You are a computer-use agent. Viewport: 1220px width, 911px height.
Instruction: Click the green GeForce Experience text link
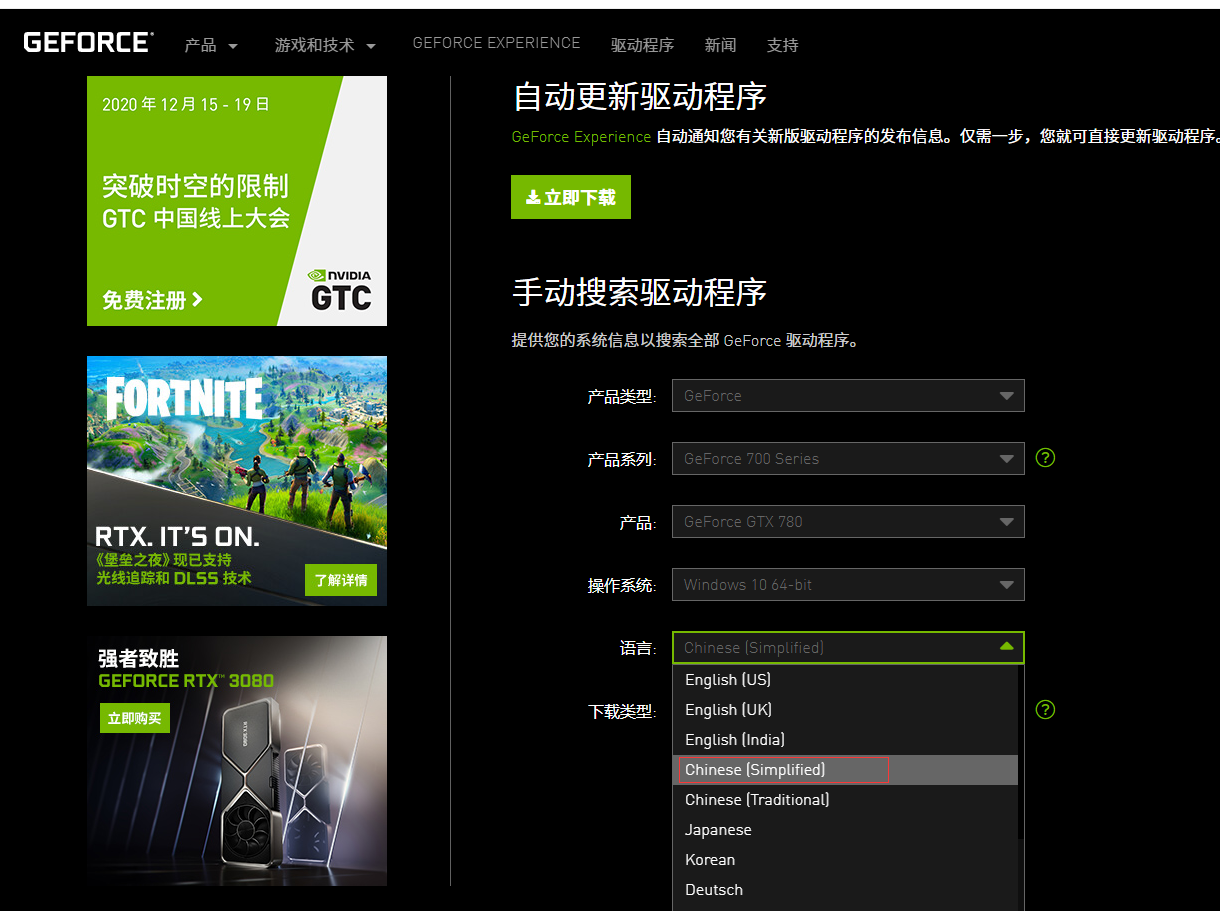click(581, 137)
